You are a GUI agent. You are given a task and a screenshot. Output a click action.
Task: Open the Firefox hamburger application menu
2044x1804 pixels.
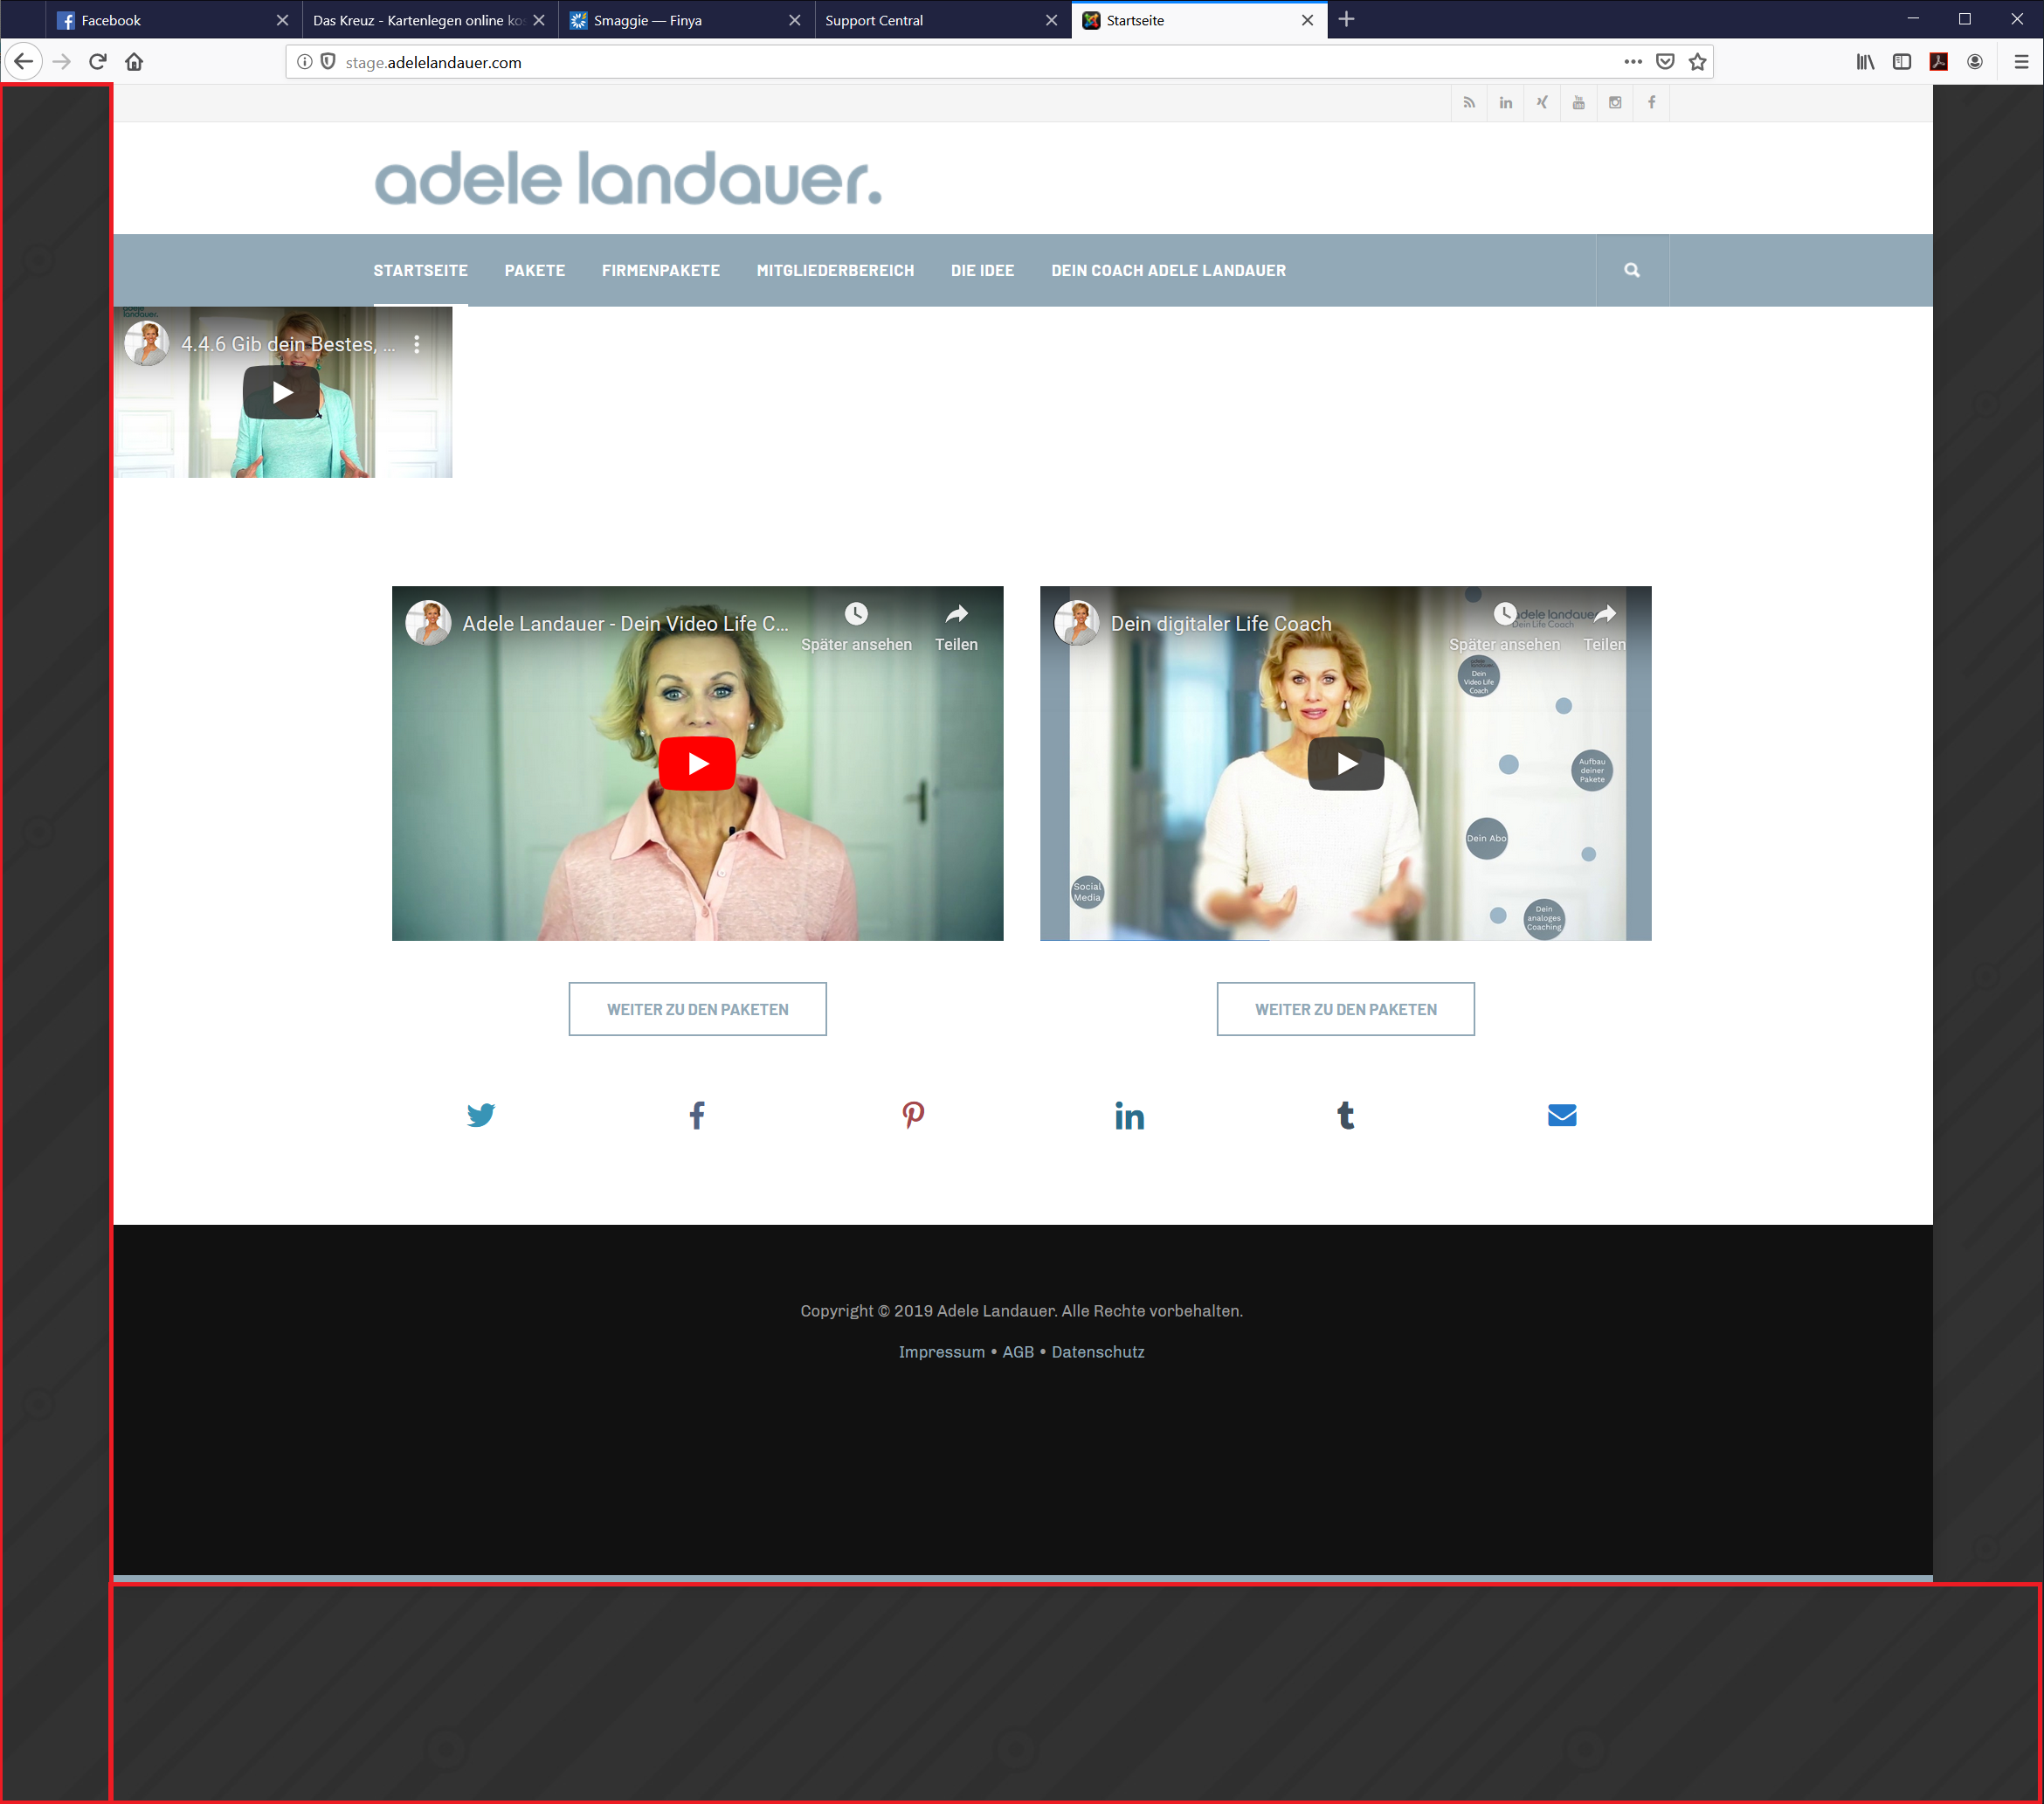2020,62
